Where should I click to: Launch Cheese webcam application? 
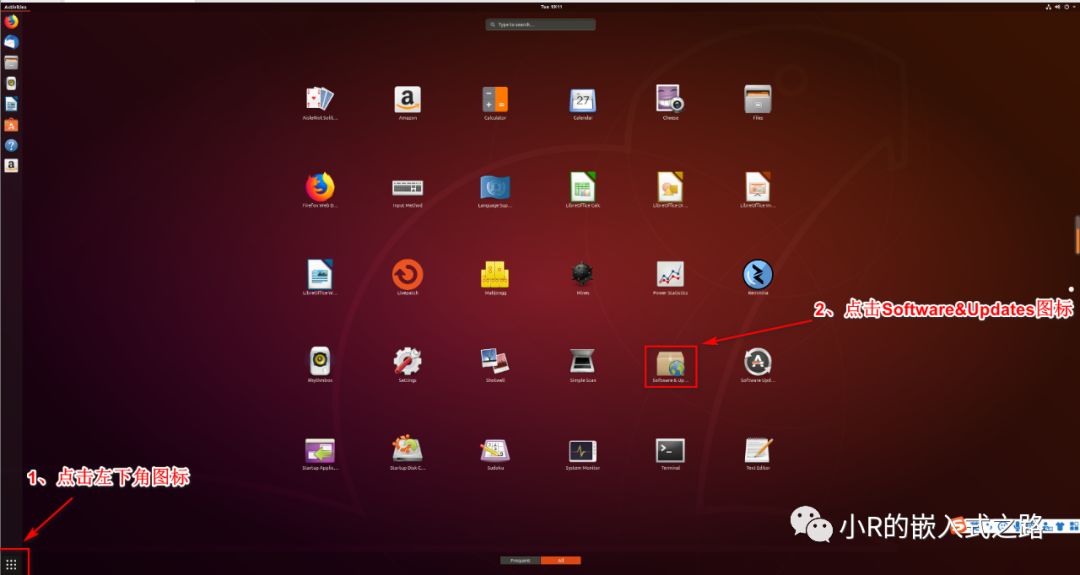pyautogui.click(x=670, y=100)
